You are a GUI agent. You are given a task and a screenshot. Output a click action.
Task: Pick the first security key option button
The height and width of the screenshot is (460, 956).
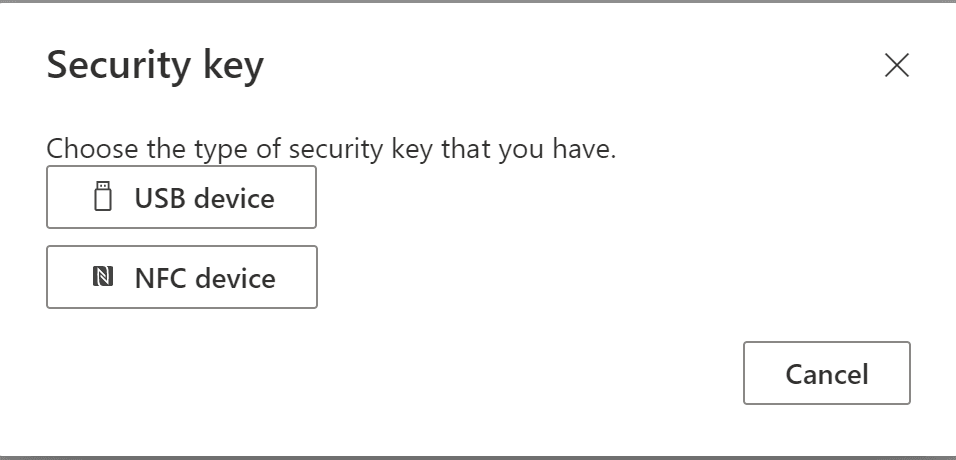click(181, 197)
